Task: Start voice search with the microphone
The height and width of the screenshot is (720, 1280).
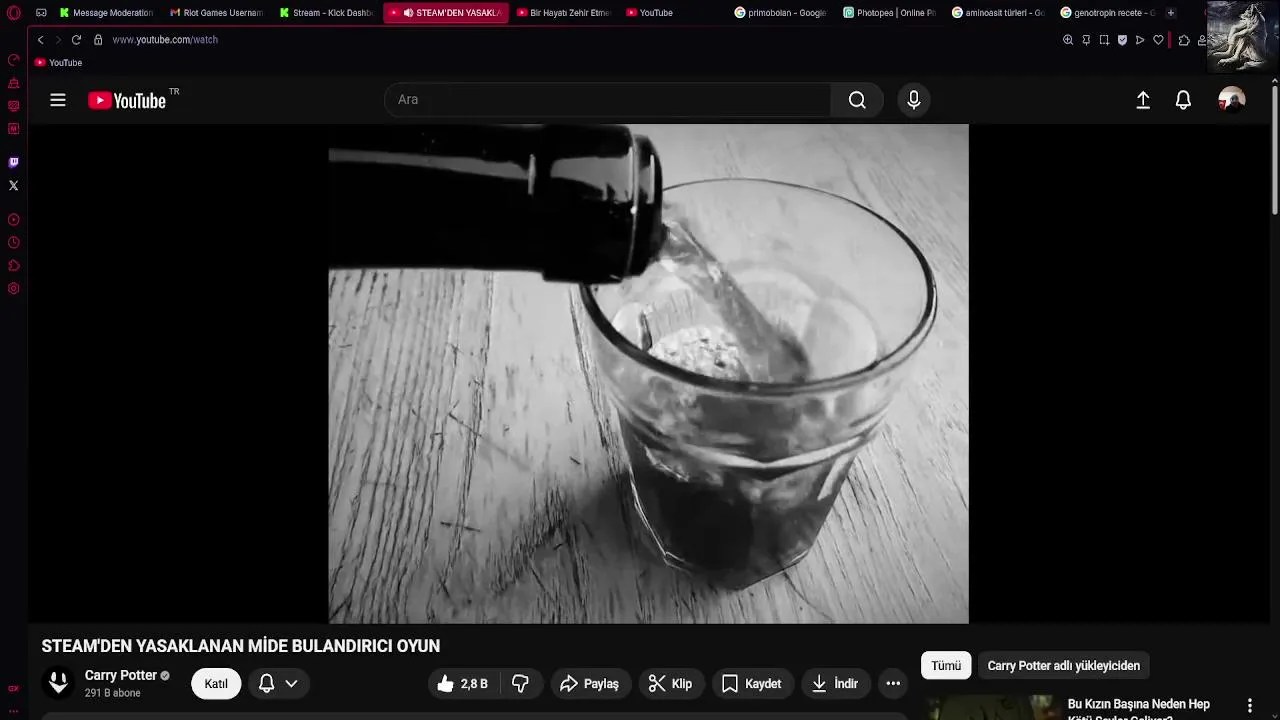Action: pyautogui.click(x=913, y=100)
